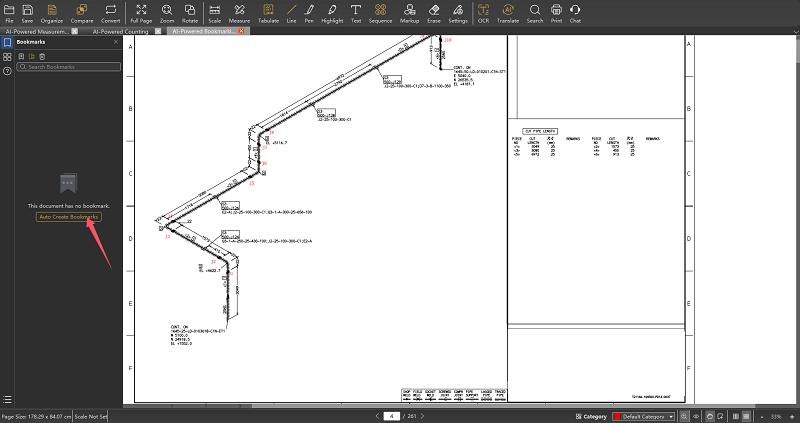Viewport: 800px width, 423px height.
Task: Open the Compare documents tool
Action: 82,12
